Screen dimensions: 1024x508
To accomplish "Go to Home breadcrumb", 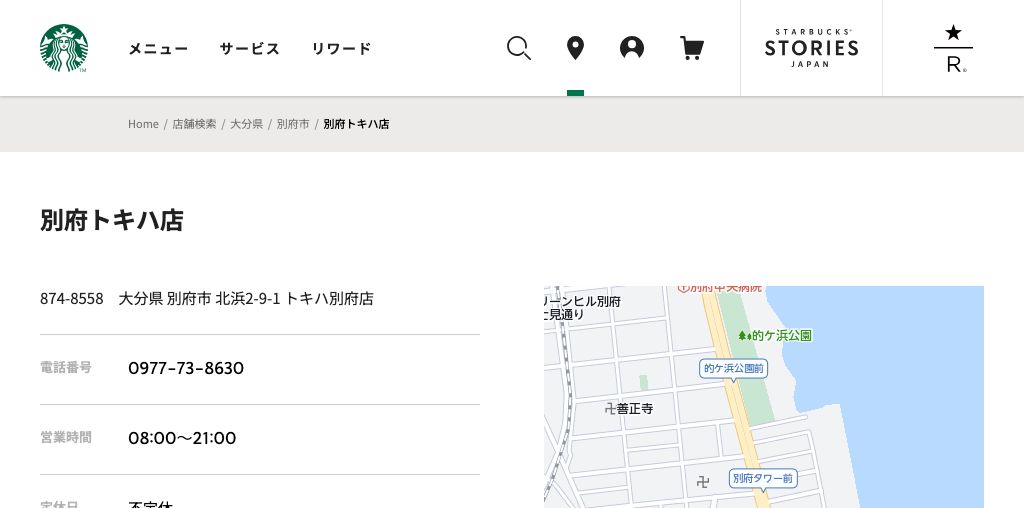I will tap(143, 124).
